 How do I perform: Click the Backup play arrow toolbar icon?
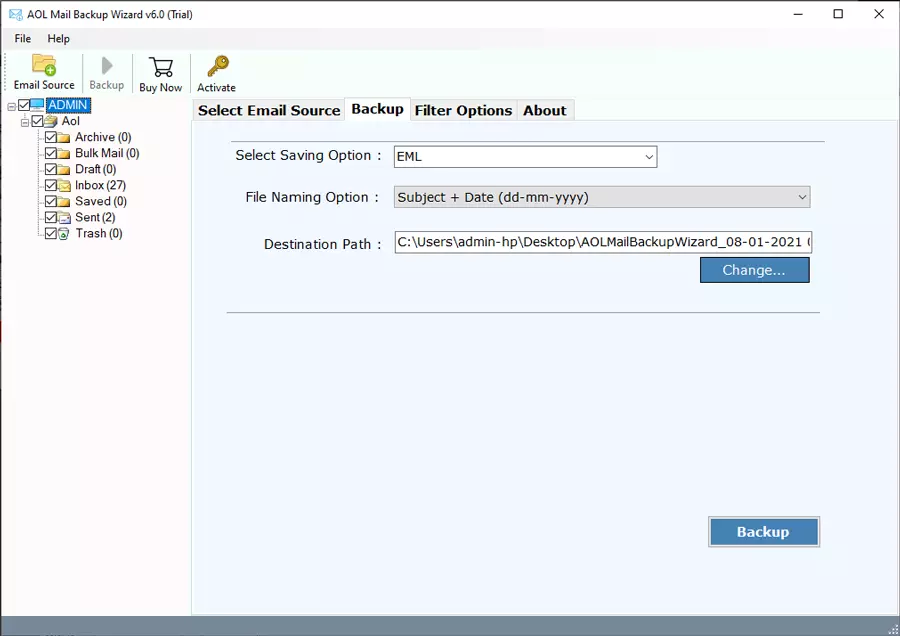click(x=107, y=65)
